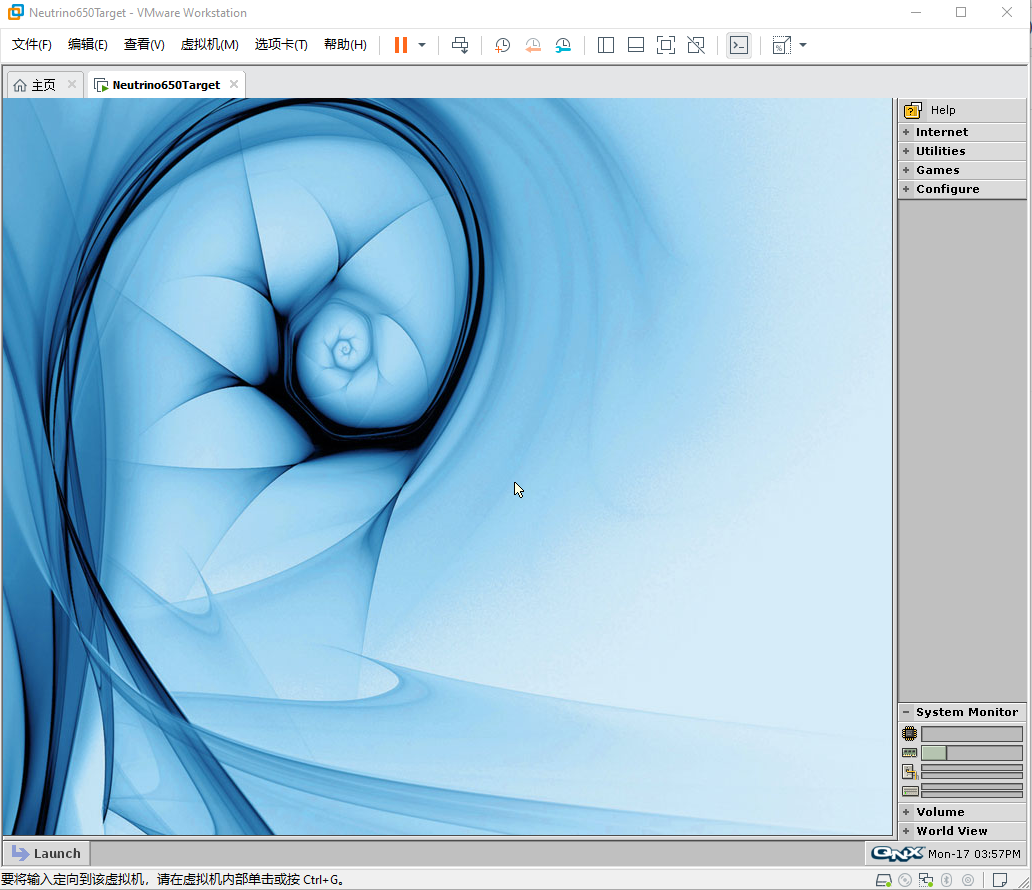The image size is (1032, 890).
Task: Open the Launch menu button
Action: coord(47,853)
